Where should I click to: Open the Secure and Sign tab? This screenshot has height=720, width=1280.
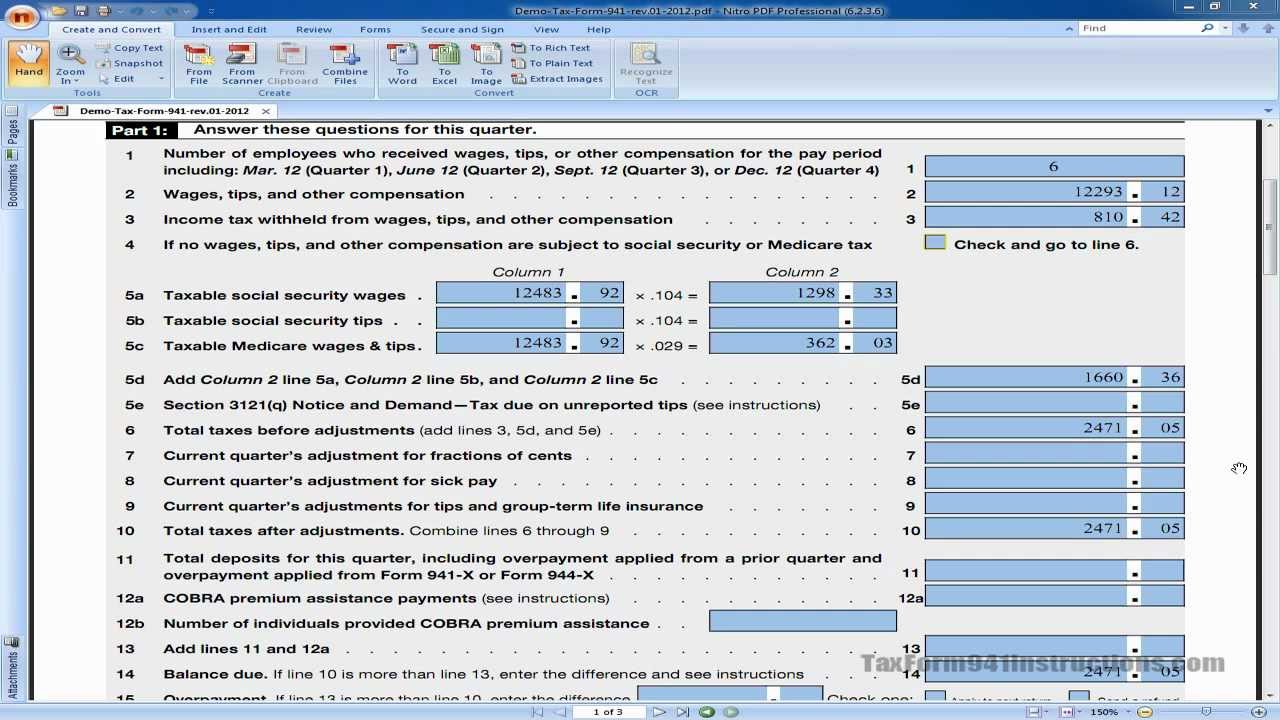pos(462,29)
